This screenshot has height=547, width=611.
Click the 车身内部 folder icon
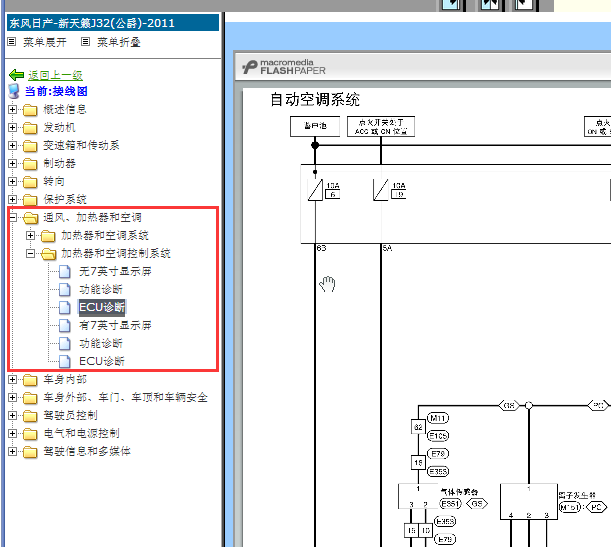[30, 379]
